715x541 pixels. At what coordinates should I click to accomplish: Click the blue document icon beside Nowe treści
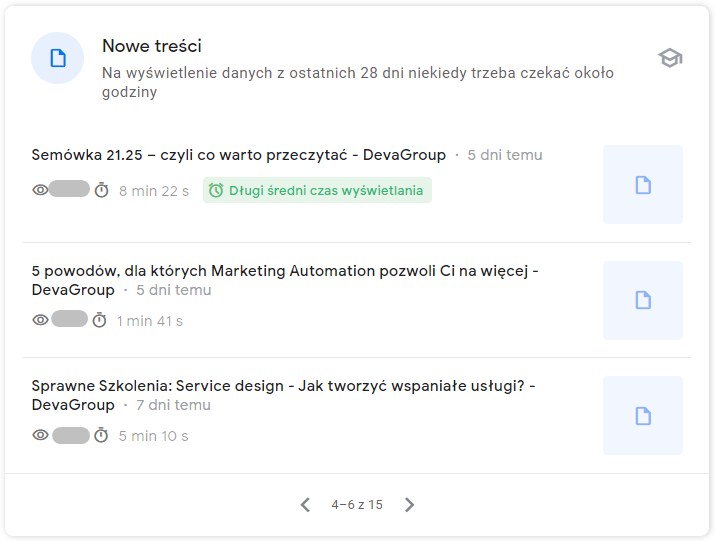(57, 58)
